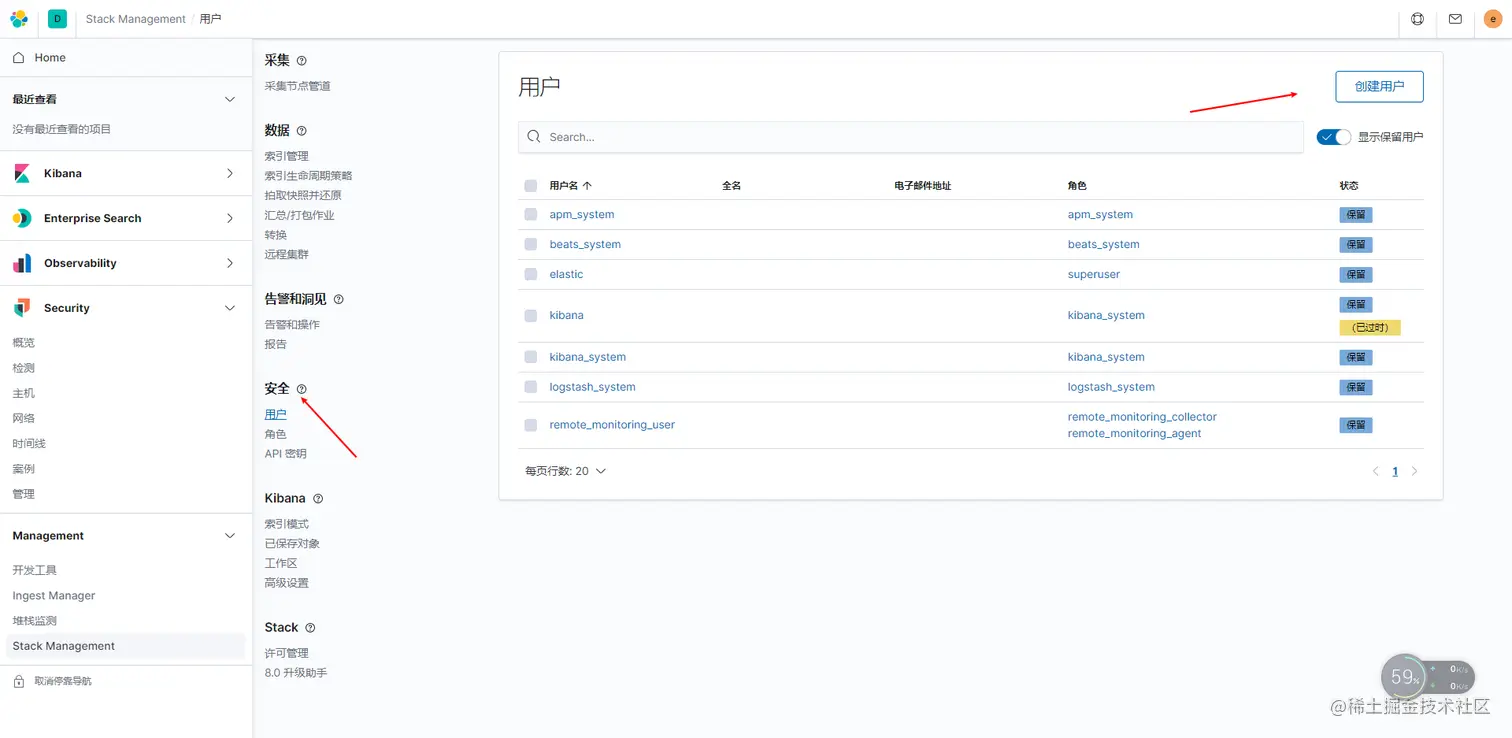Click the Security logo icon

(x=22, y=308)
